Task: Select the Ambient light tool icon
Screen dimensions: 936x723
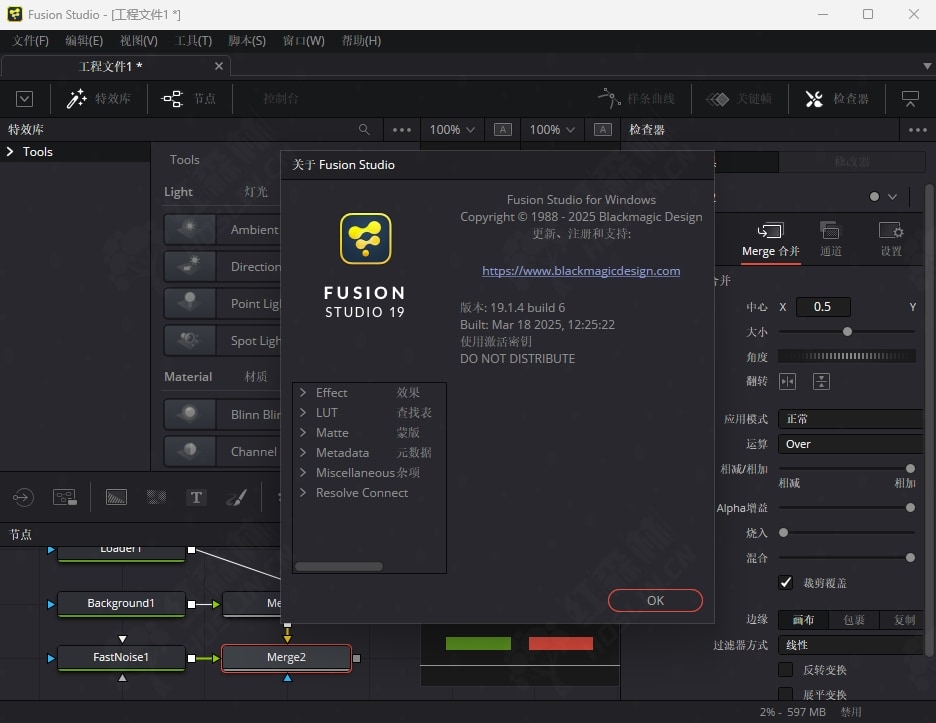Action: pyautogui.click(x=189, y=229)
